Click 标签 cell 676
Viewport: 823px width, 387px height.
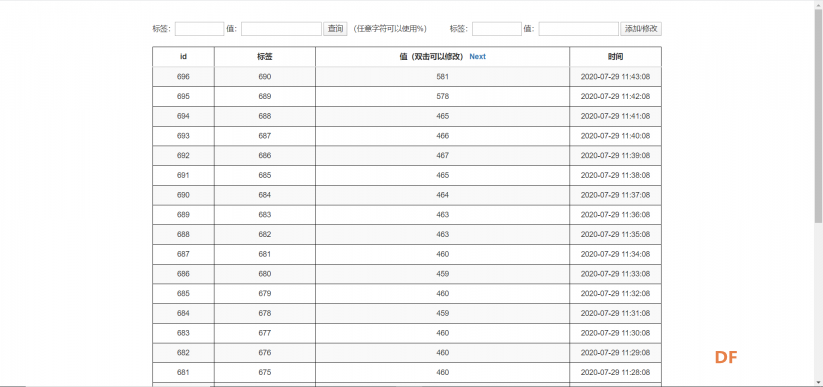tap(265, 352)
